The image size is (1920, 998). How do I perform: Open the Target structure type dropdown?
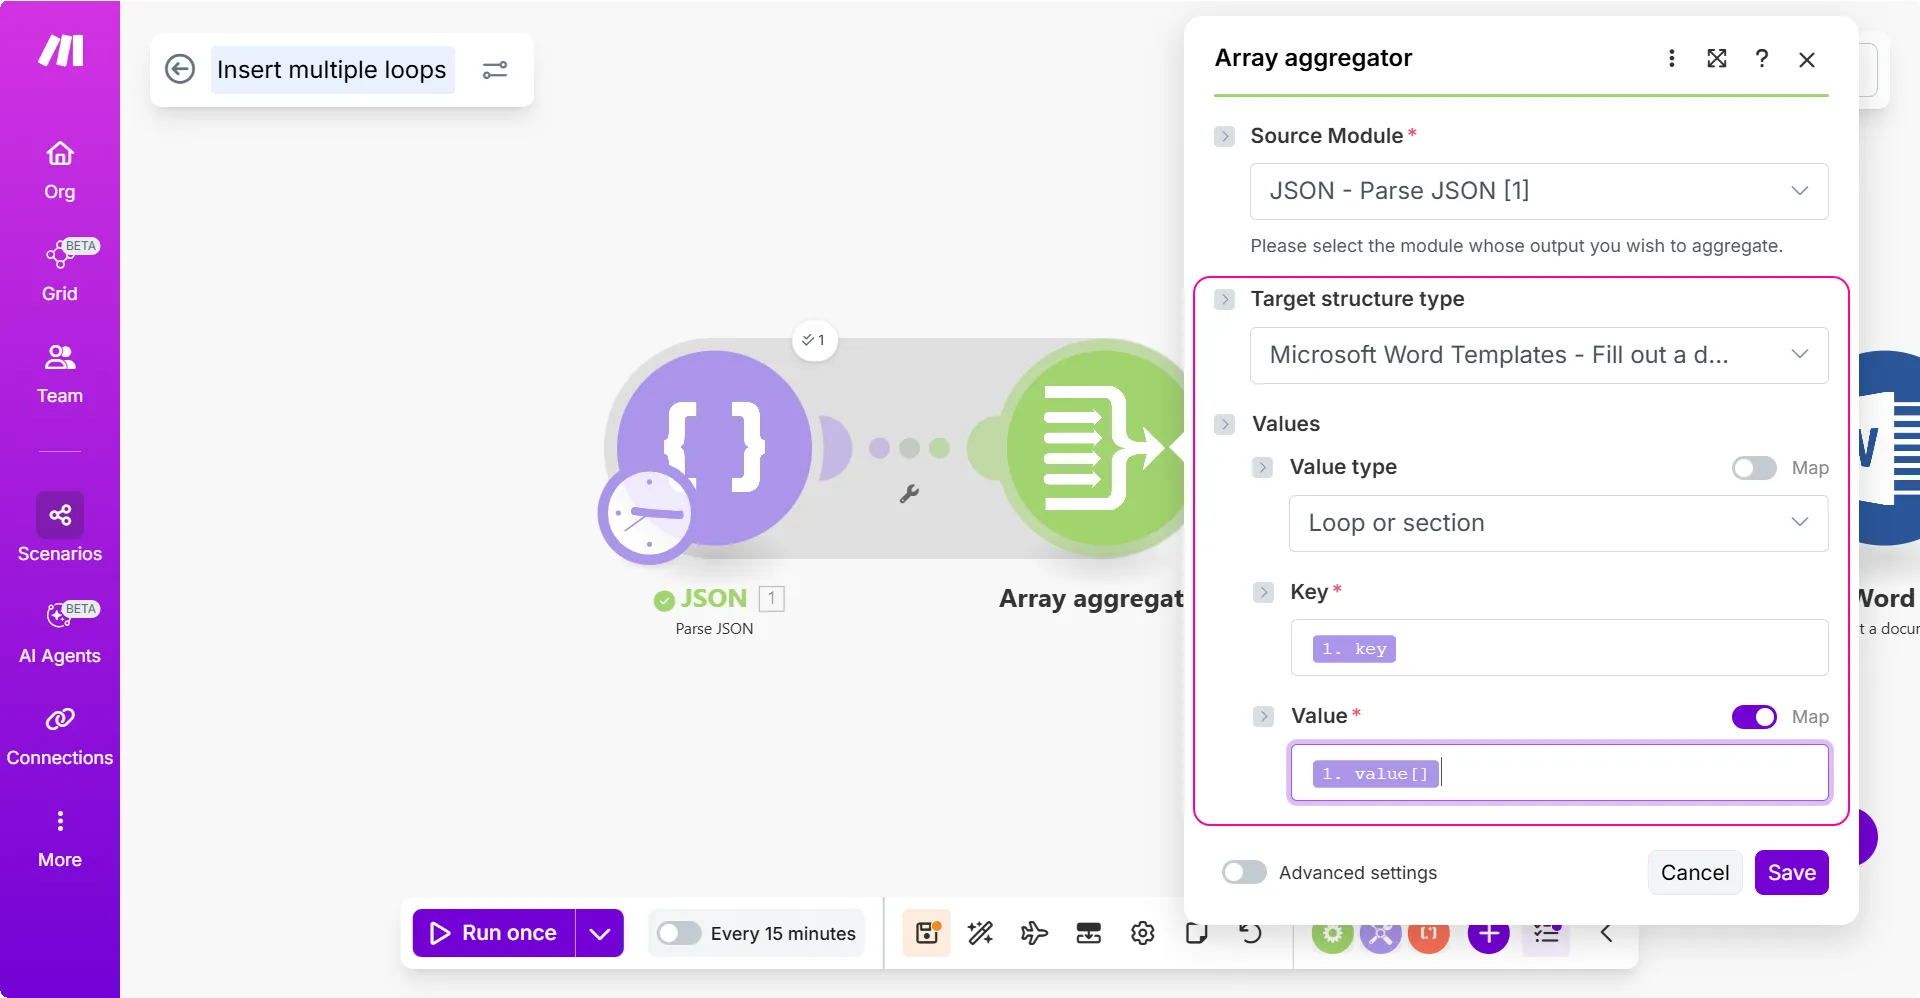(1539, 355)
